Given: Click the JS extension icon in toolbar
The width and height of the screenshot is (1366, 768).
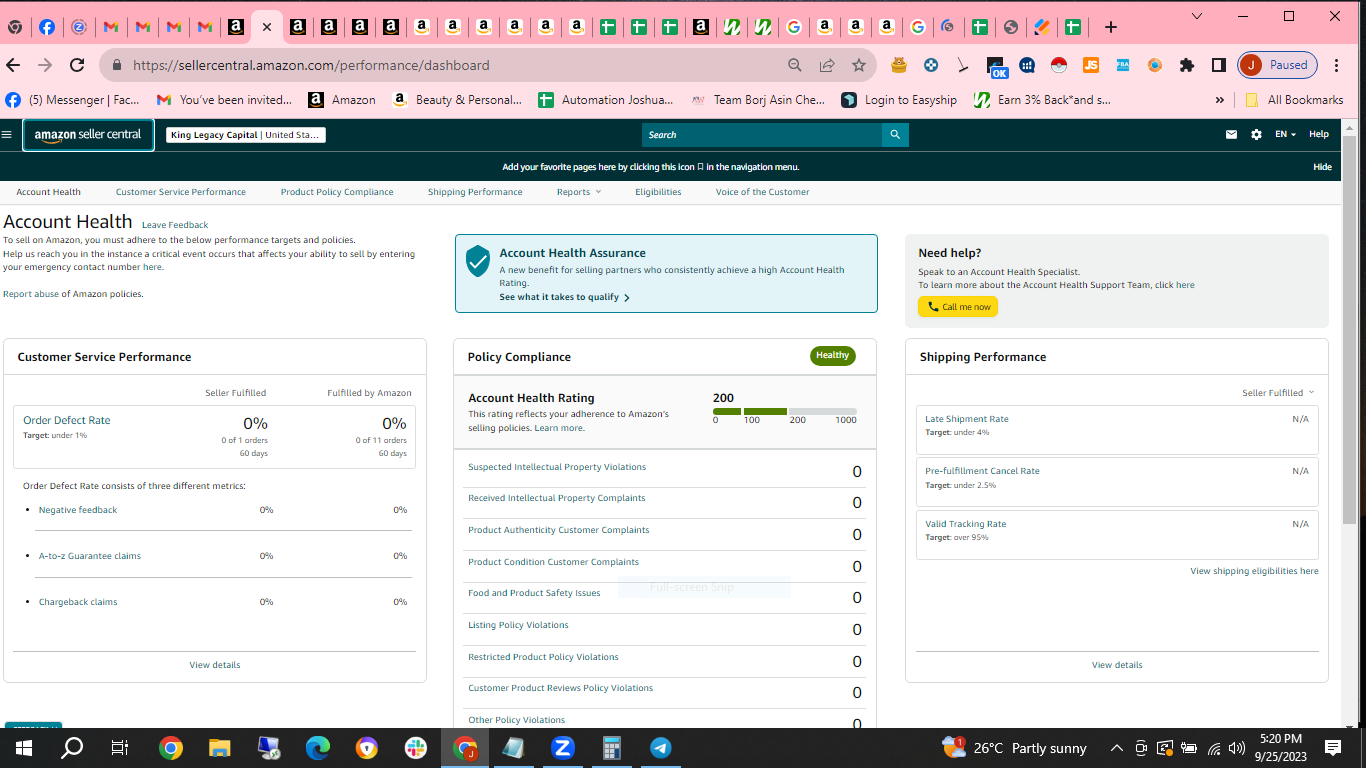Looking at the screenshot, I should point(1091,65).
